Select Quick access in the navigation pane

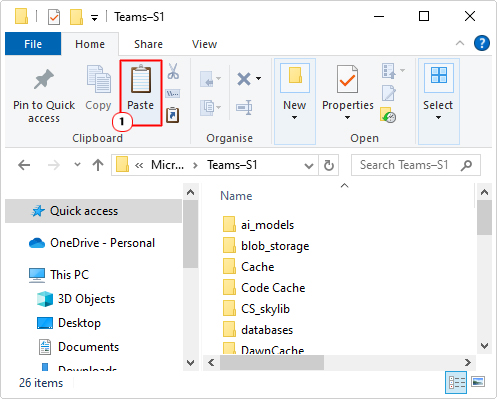93,211
